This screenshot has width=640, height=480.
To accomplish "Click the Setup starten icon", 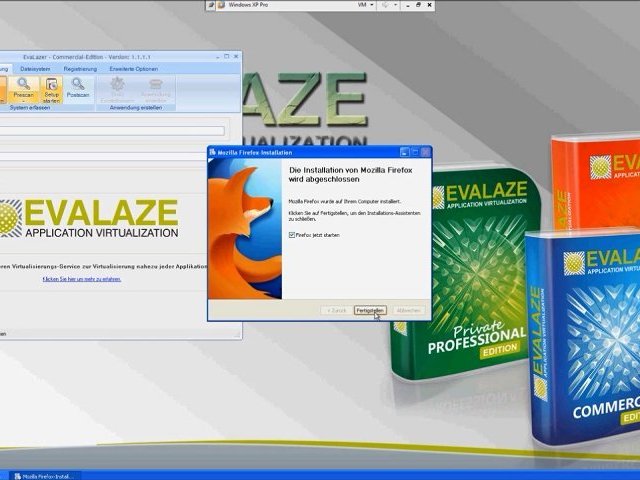I will pos(51,85).
